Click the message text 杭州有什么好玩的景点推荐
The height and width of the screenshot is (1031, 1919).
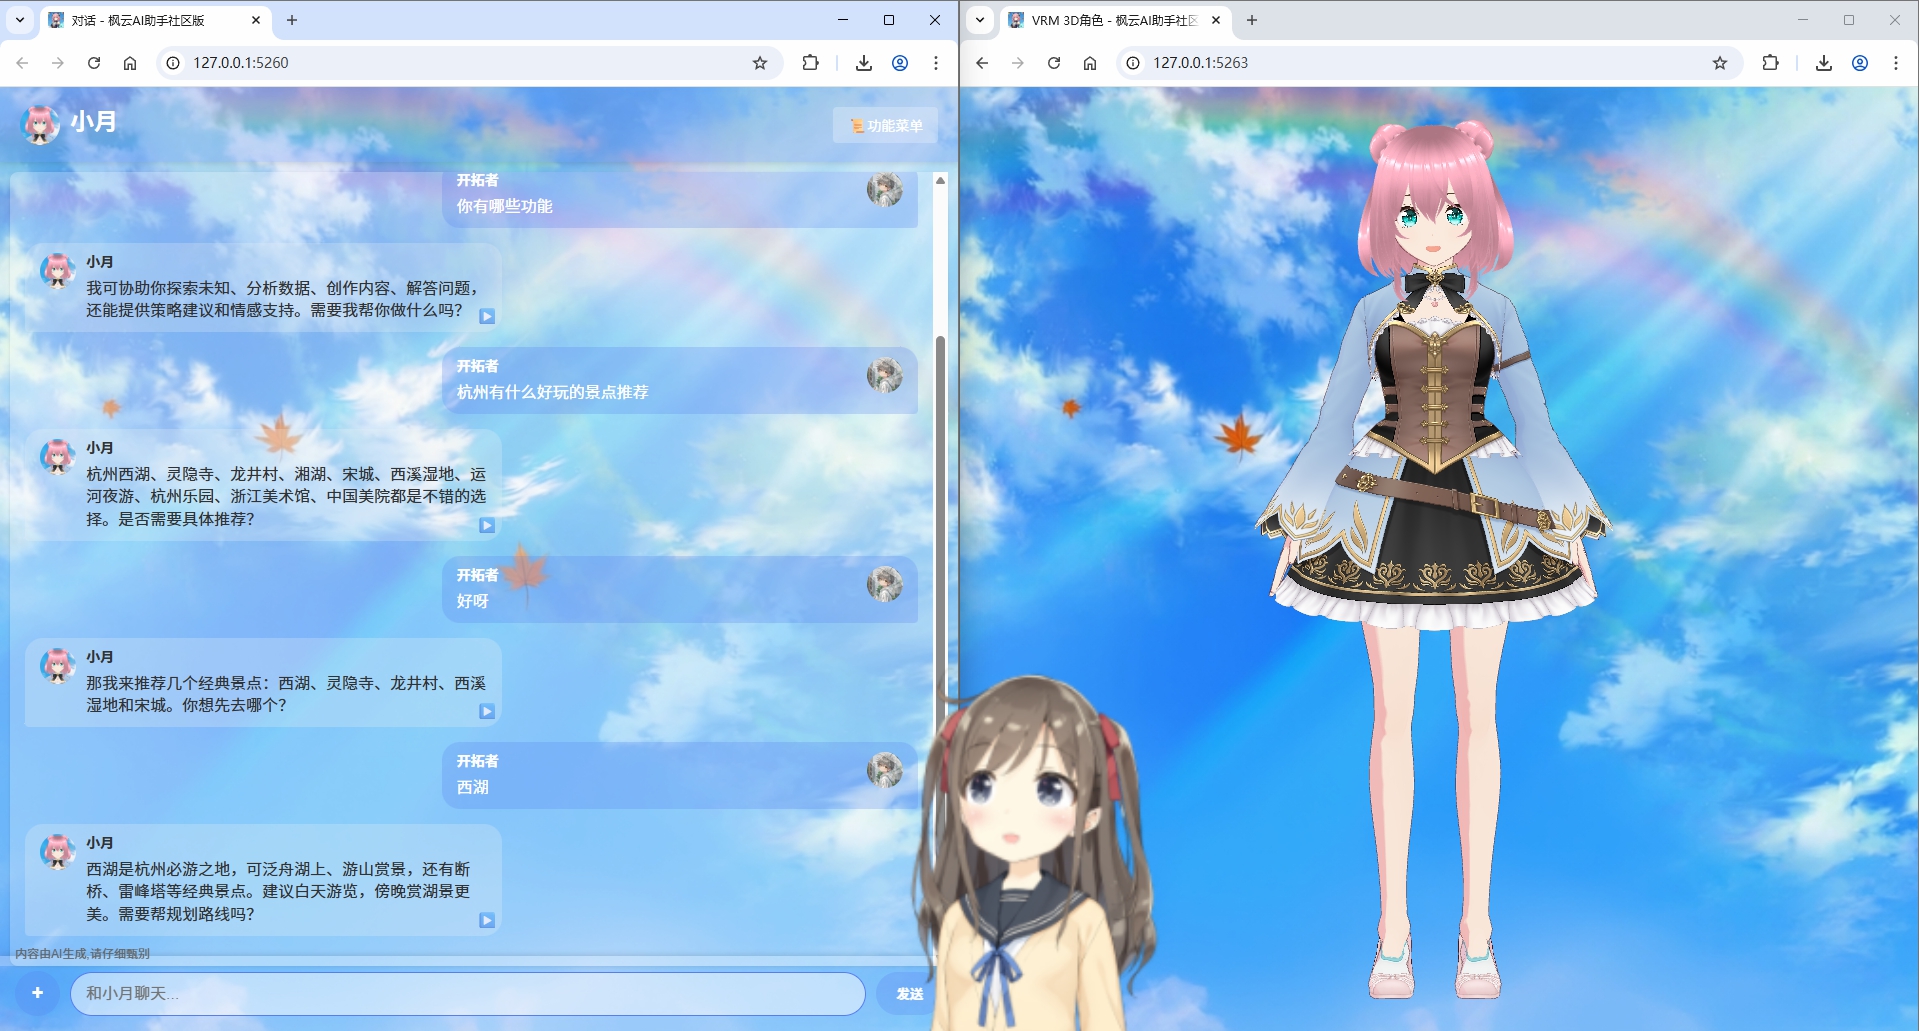coord(553,392)
